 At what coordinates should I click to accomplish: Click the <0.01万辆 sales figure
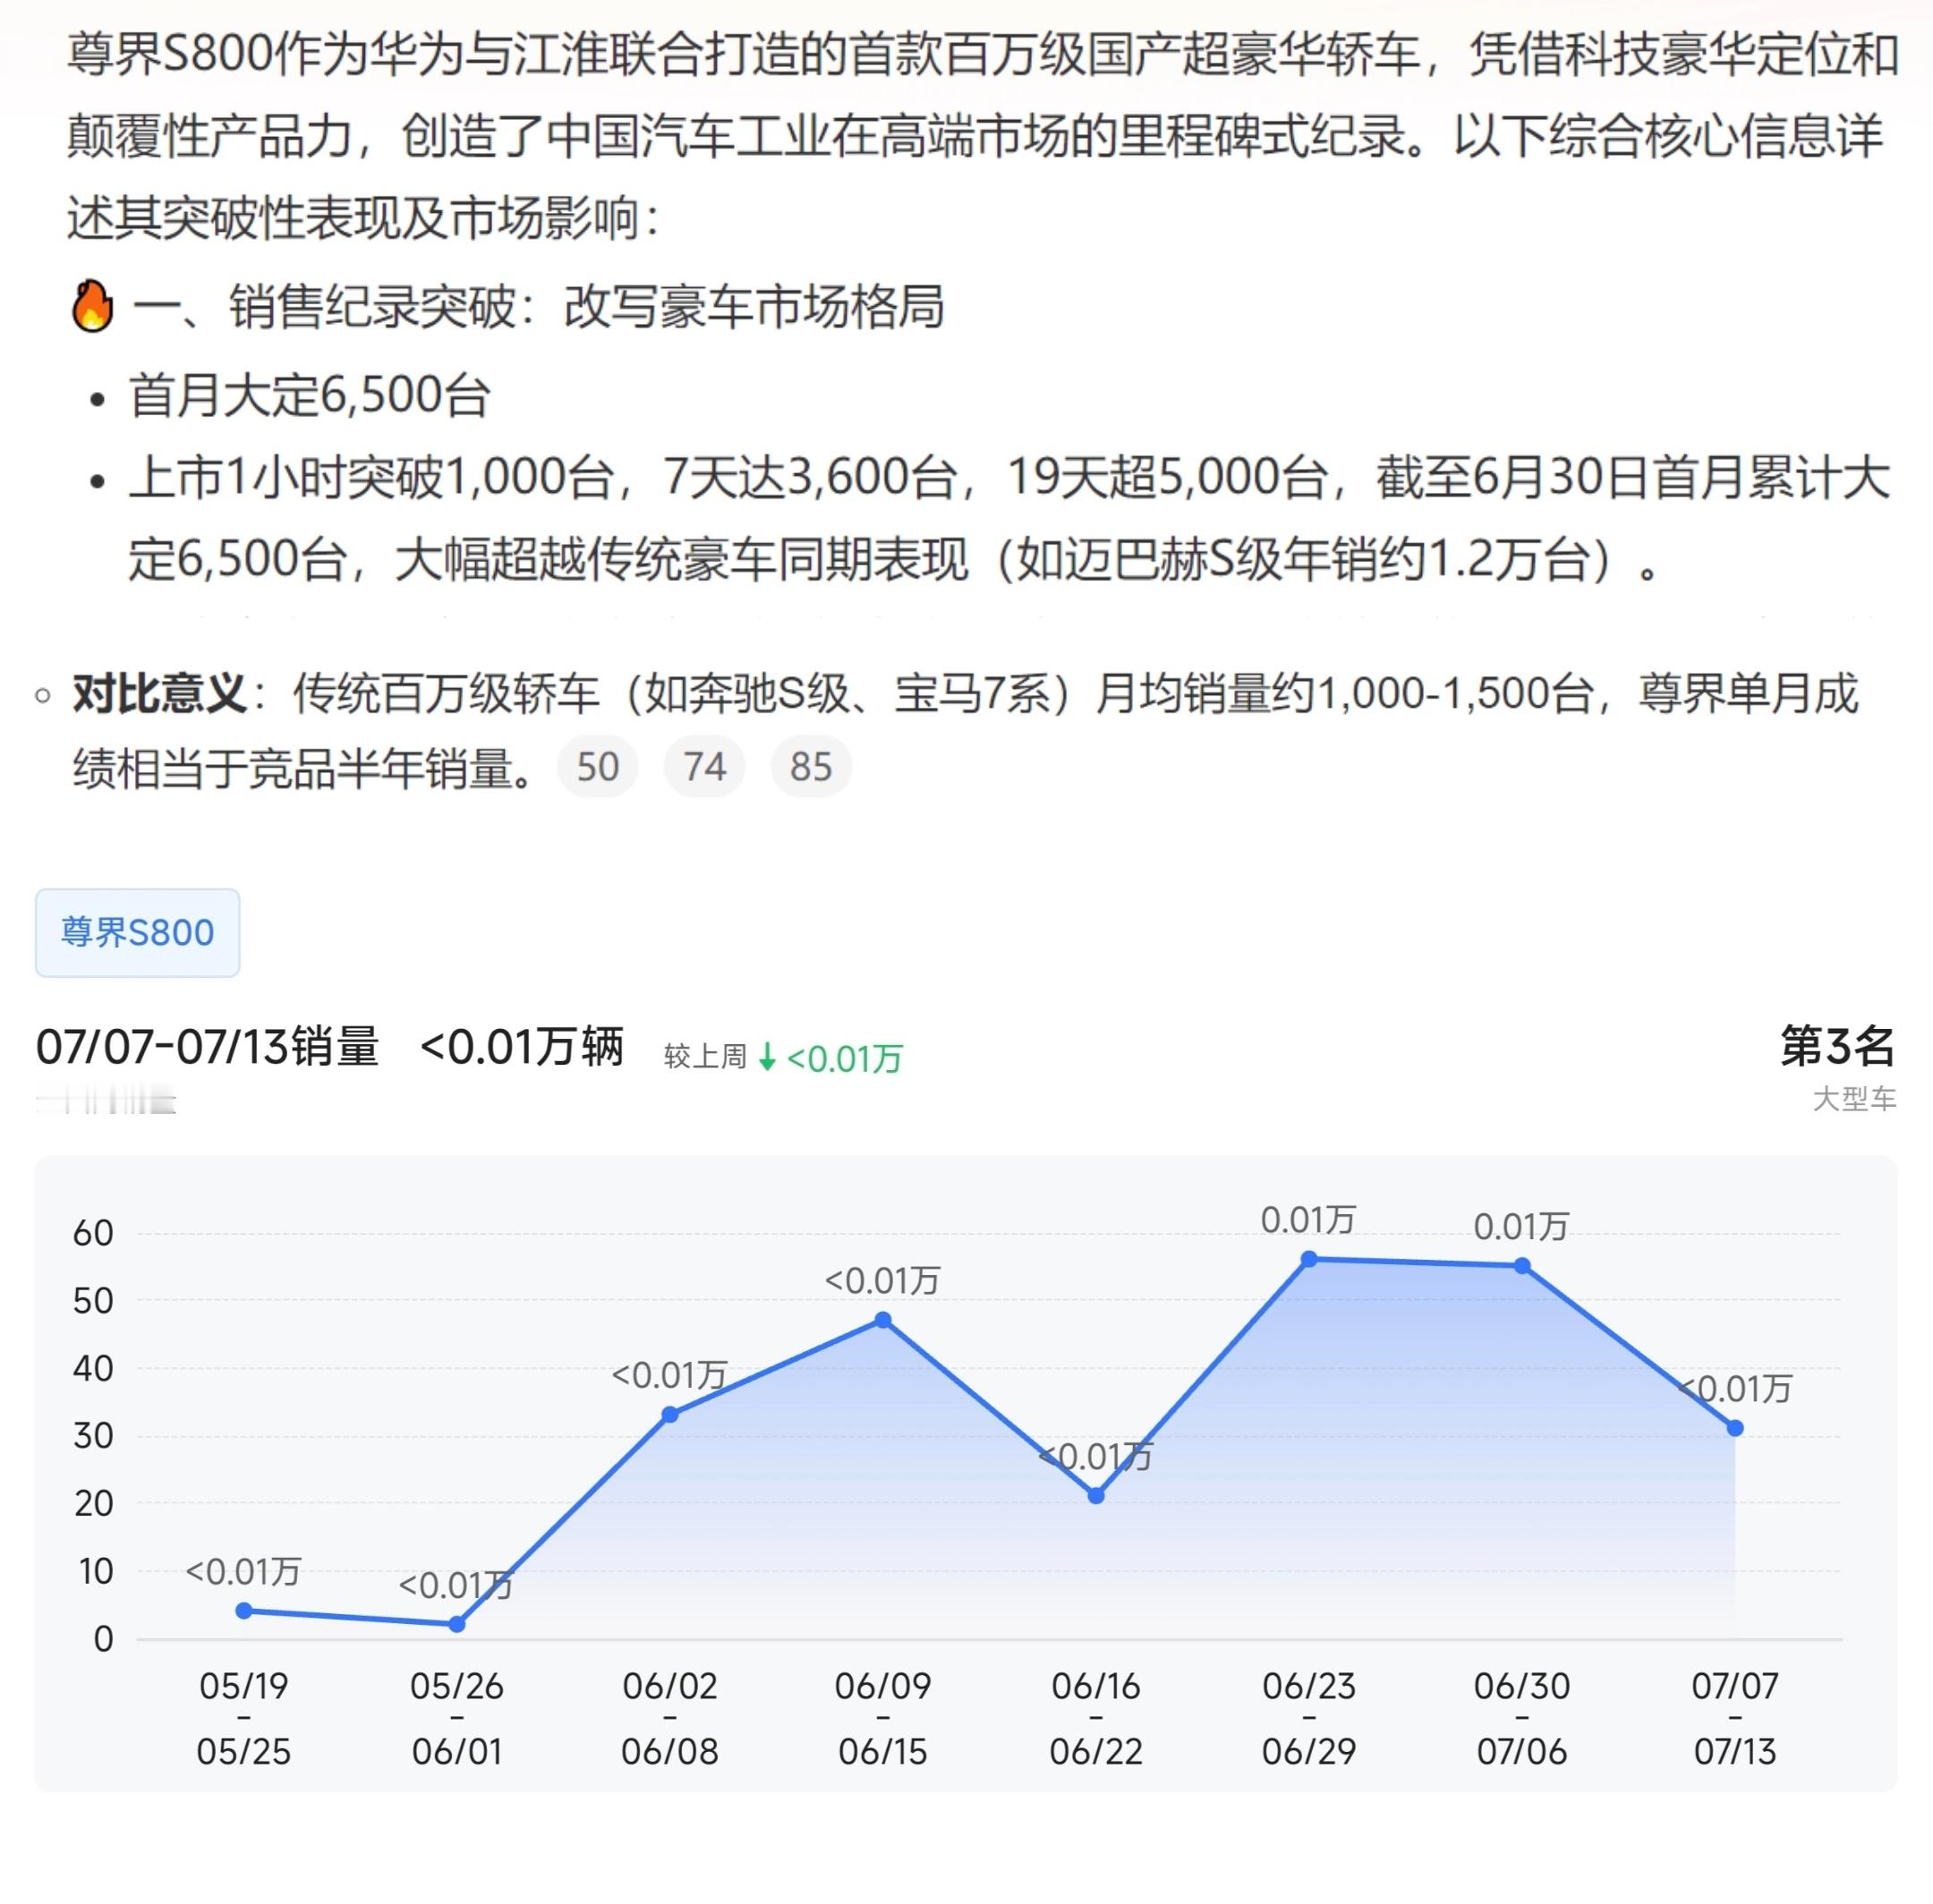coord(522,1047)
